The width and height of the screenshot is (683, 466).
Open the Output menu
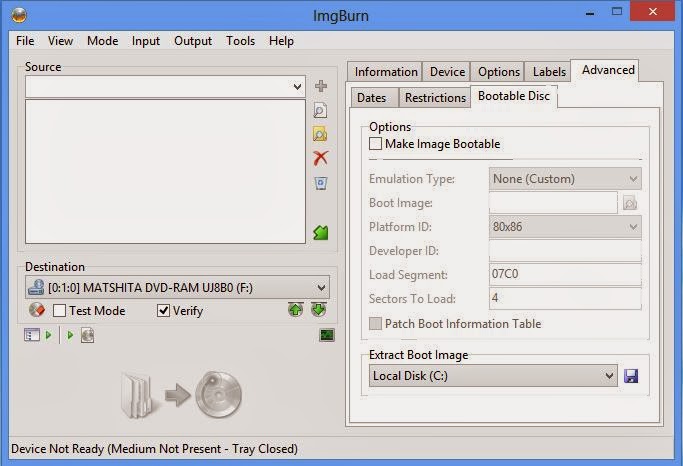(193, 41)
